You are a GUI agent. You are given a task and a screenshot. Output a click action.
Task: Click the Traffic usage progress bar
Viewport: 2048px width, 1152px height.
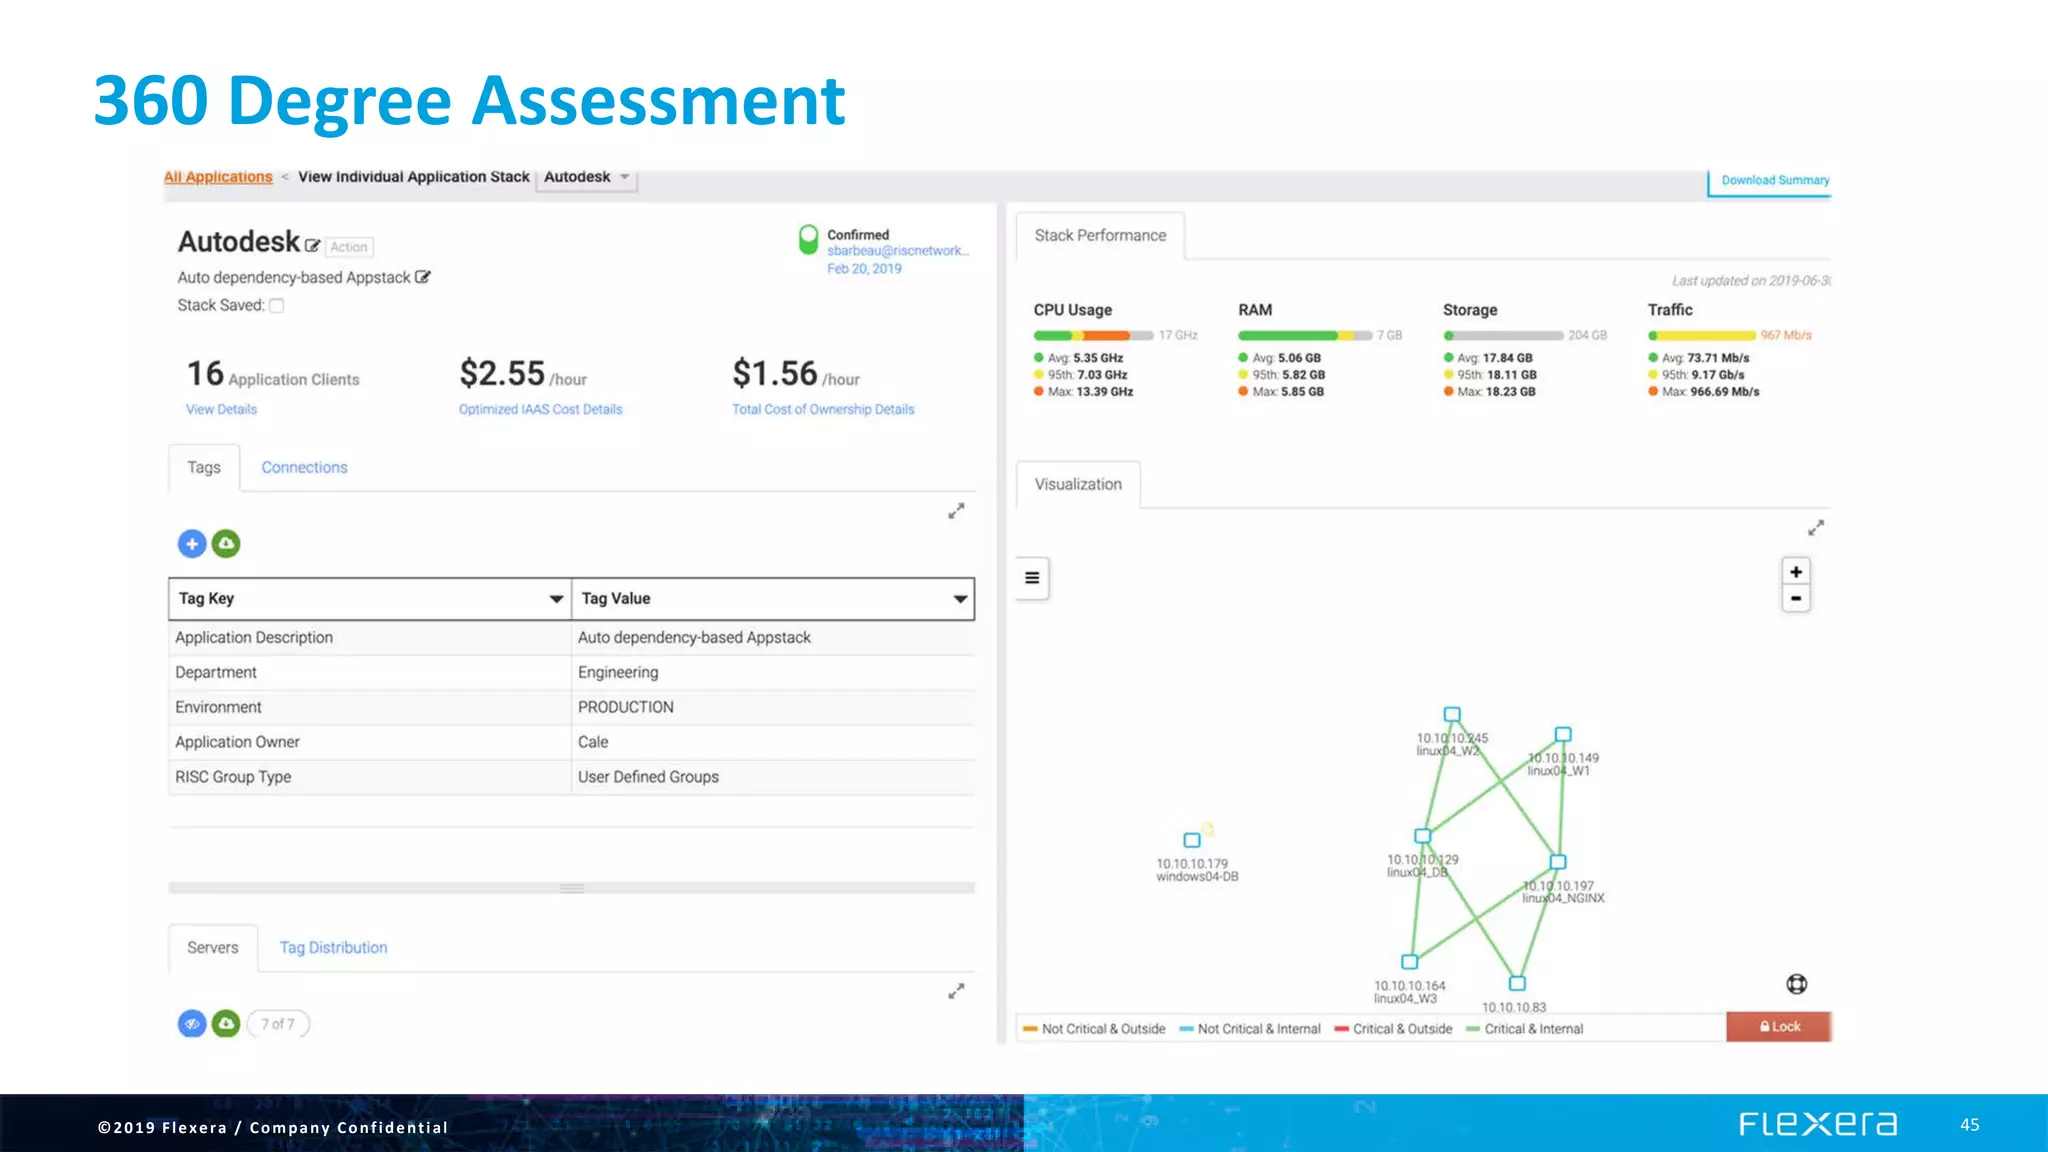click(x=1702, y=336)
